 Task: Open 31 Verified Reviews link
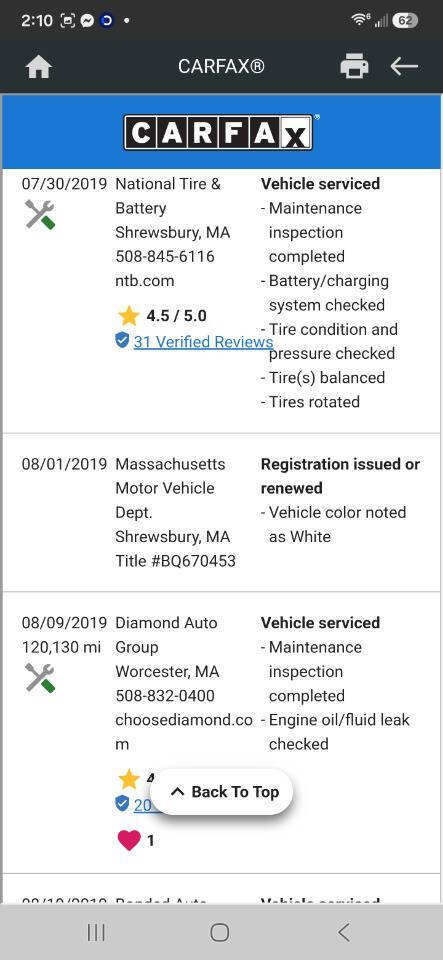pos(203,342)
